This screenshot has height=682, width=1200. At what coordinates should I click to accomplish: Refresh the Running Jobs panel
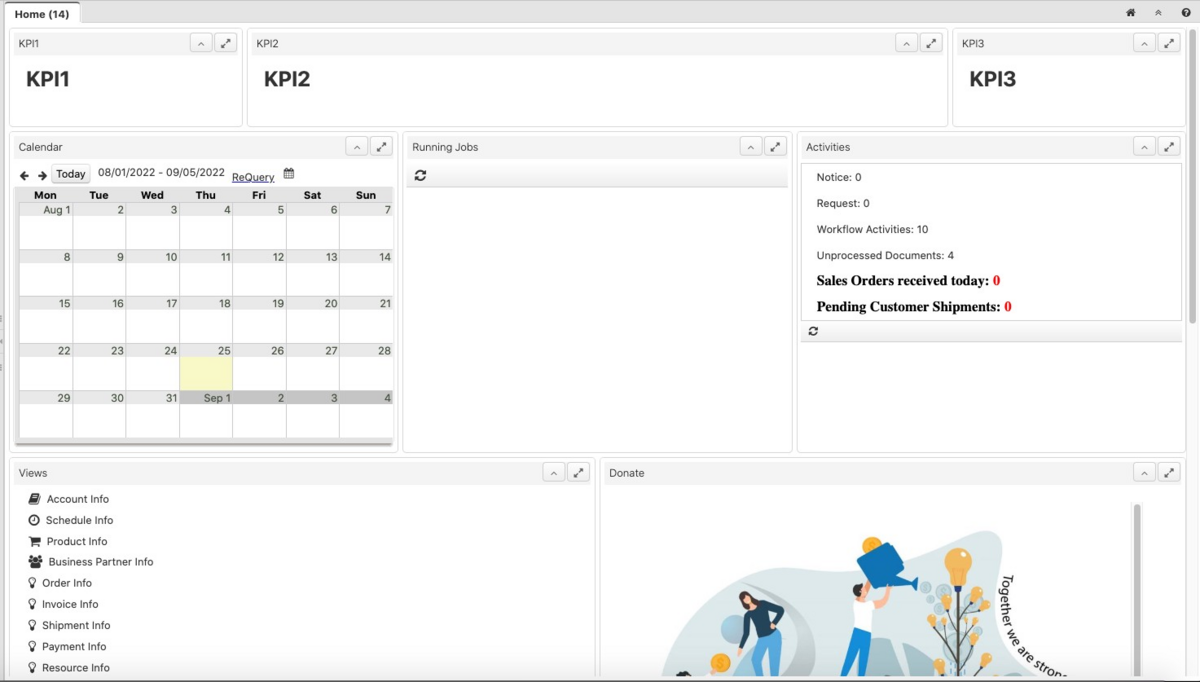pyautogui.click(x=420, y=175)
